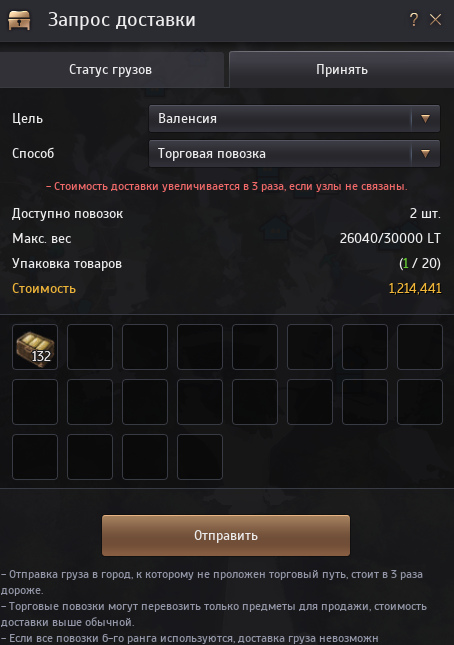The image size is (454, 645).
Task: Click the Упаковка товаров count (1 / 20)
Action: pos(420,263)
